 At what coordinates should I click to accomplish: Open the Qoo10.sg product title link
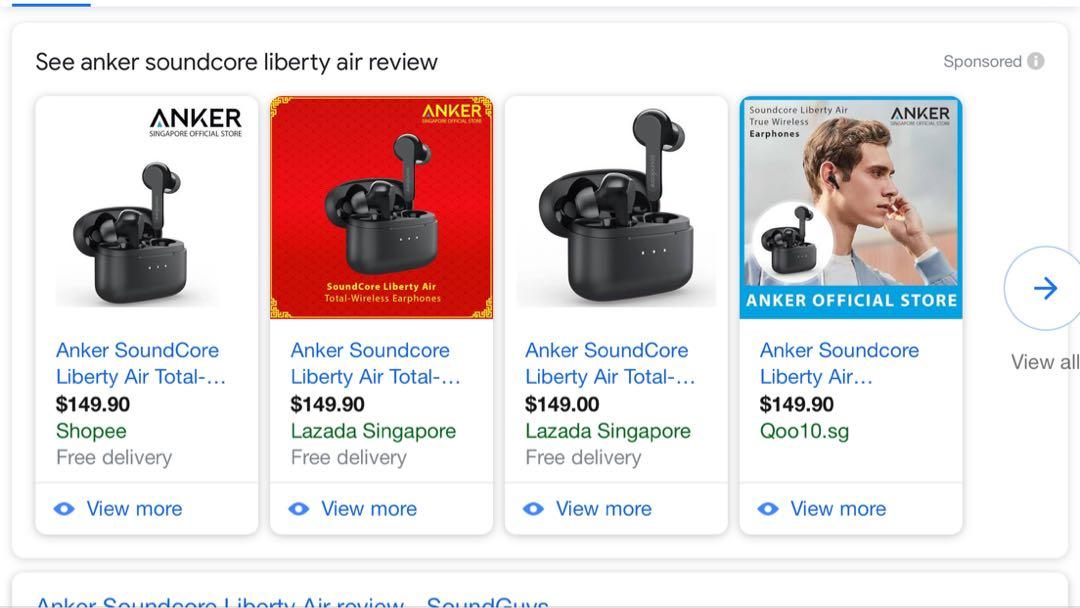[x=839, y=363]
